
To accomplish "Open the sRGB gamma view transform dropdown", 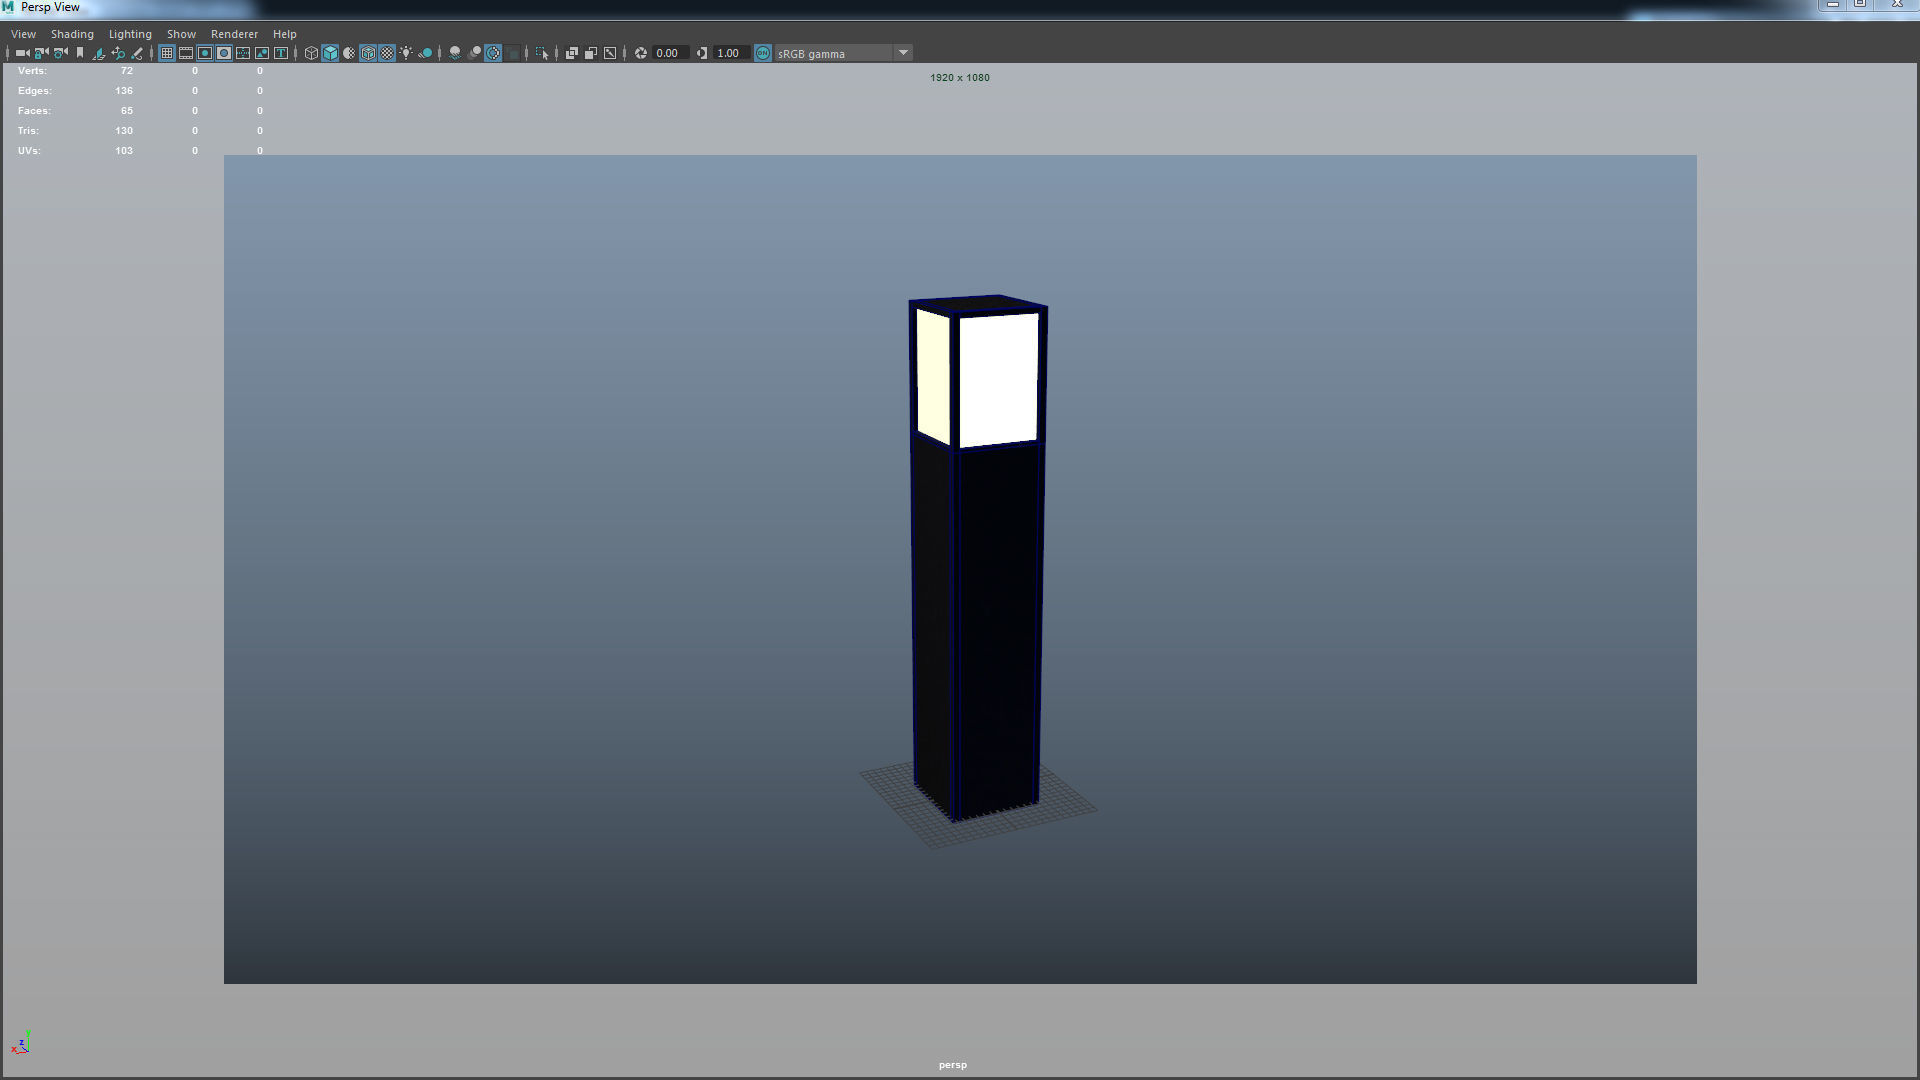I will click(x=903, y=53).
